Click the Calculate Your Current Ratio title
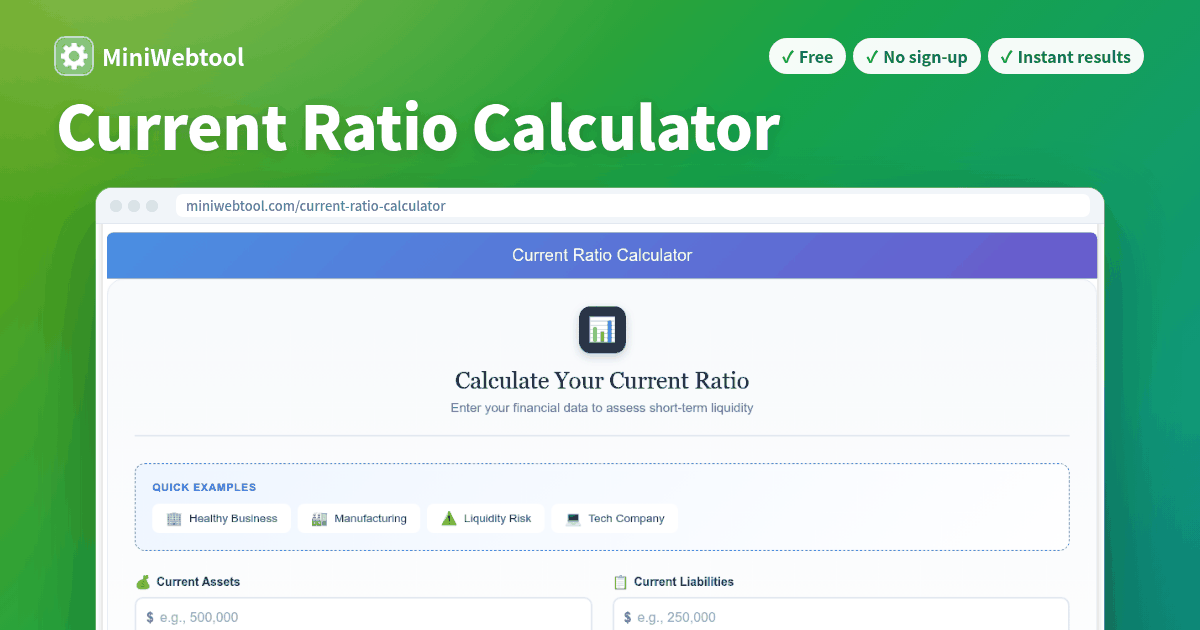Viewport: 1200px width, 630px height. [x=602, y=381]
